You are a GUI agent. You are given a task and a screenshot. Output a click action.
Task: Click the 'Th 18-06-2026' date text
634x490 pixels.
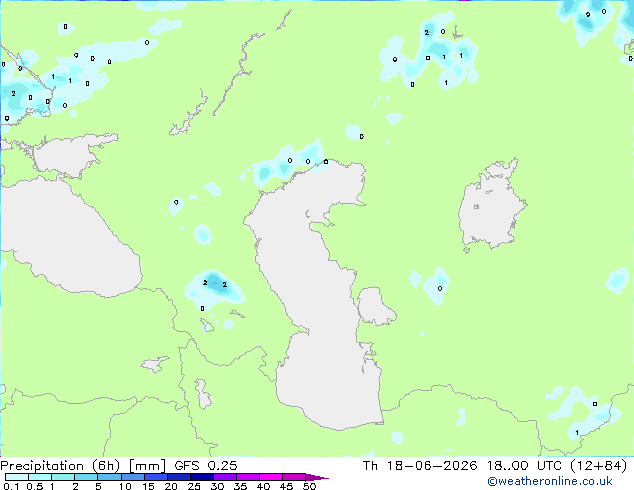tap(420, 466)
